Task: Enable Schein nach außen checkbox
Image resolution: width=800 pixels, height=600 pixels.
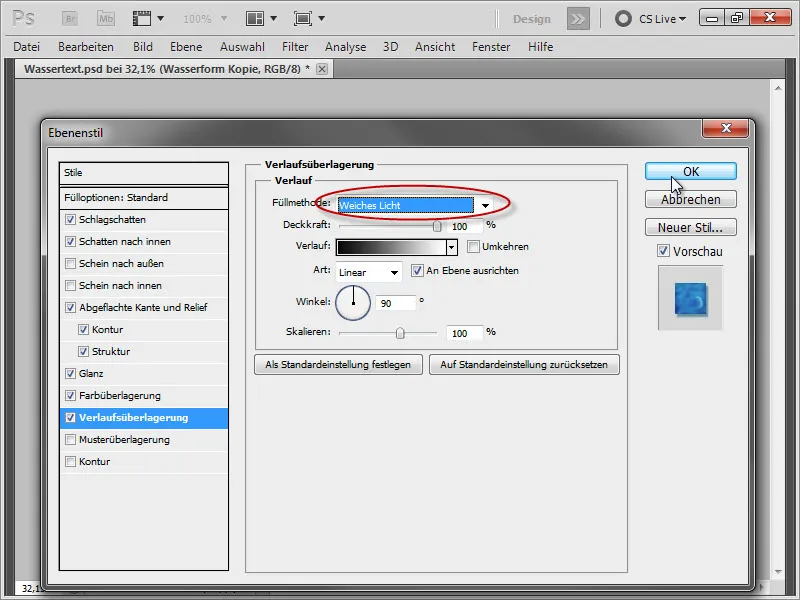Action: click(70, 264)
